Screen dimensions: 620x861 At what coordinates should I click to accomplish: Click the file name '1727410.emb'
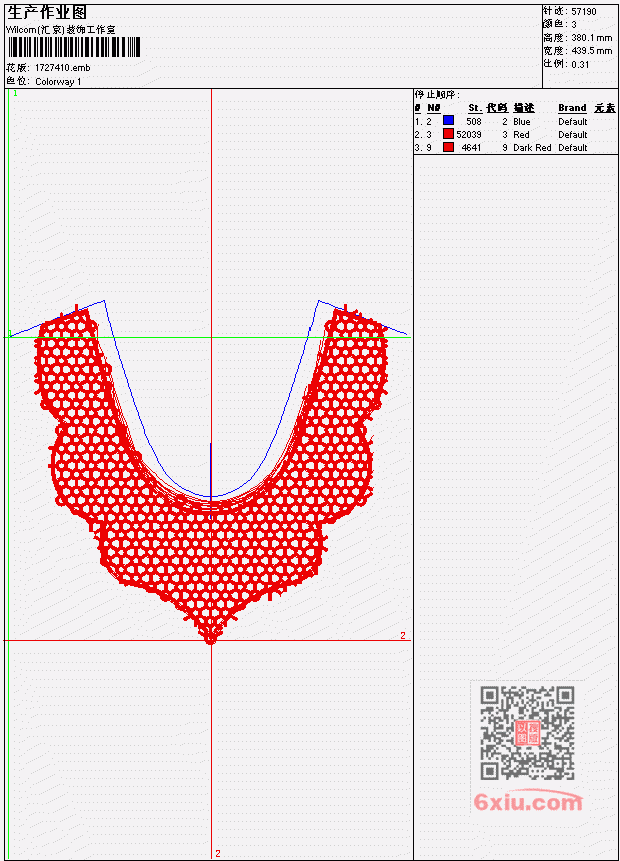click(x=63, y=68)
